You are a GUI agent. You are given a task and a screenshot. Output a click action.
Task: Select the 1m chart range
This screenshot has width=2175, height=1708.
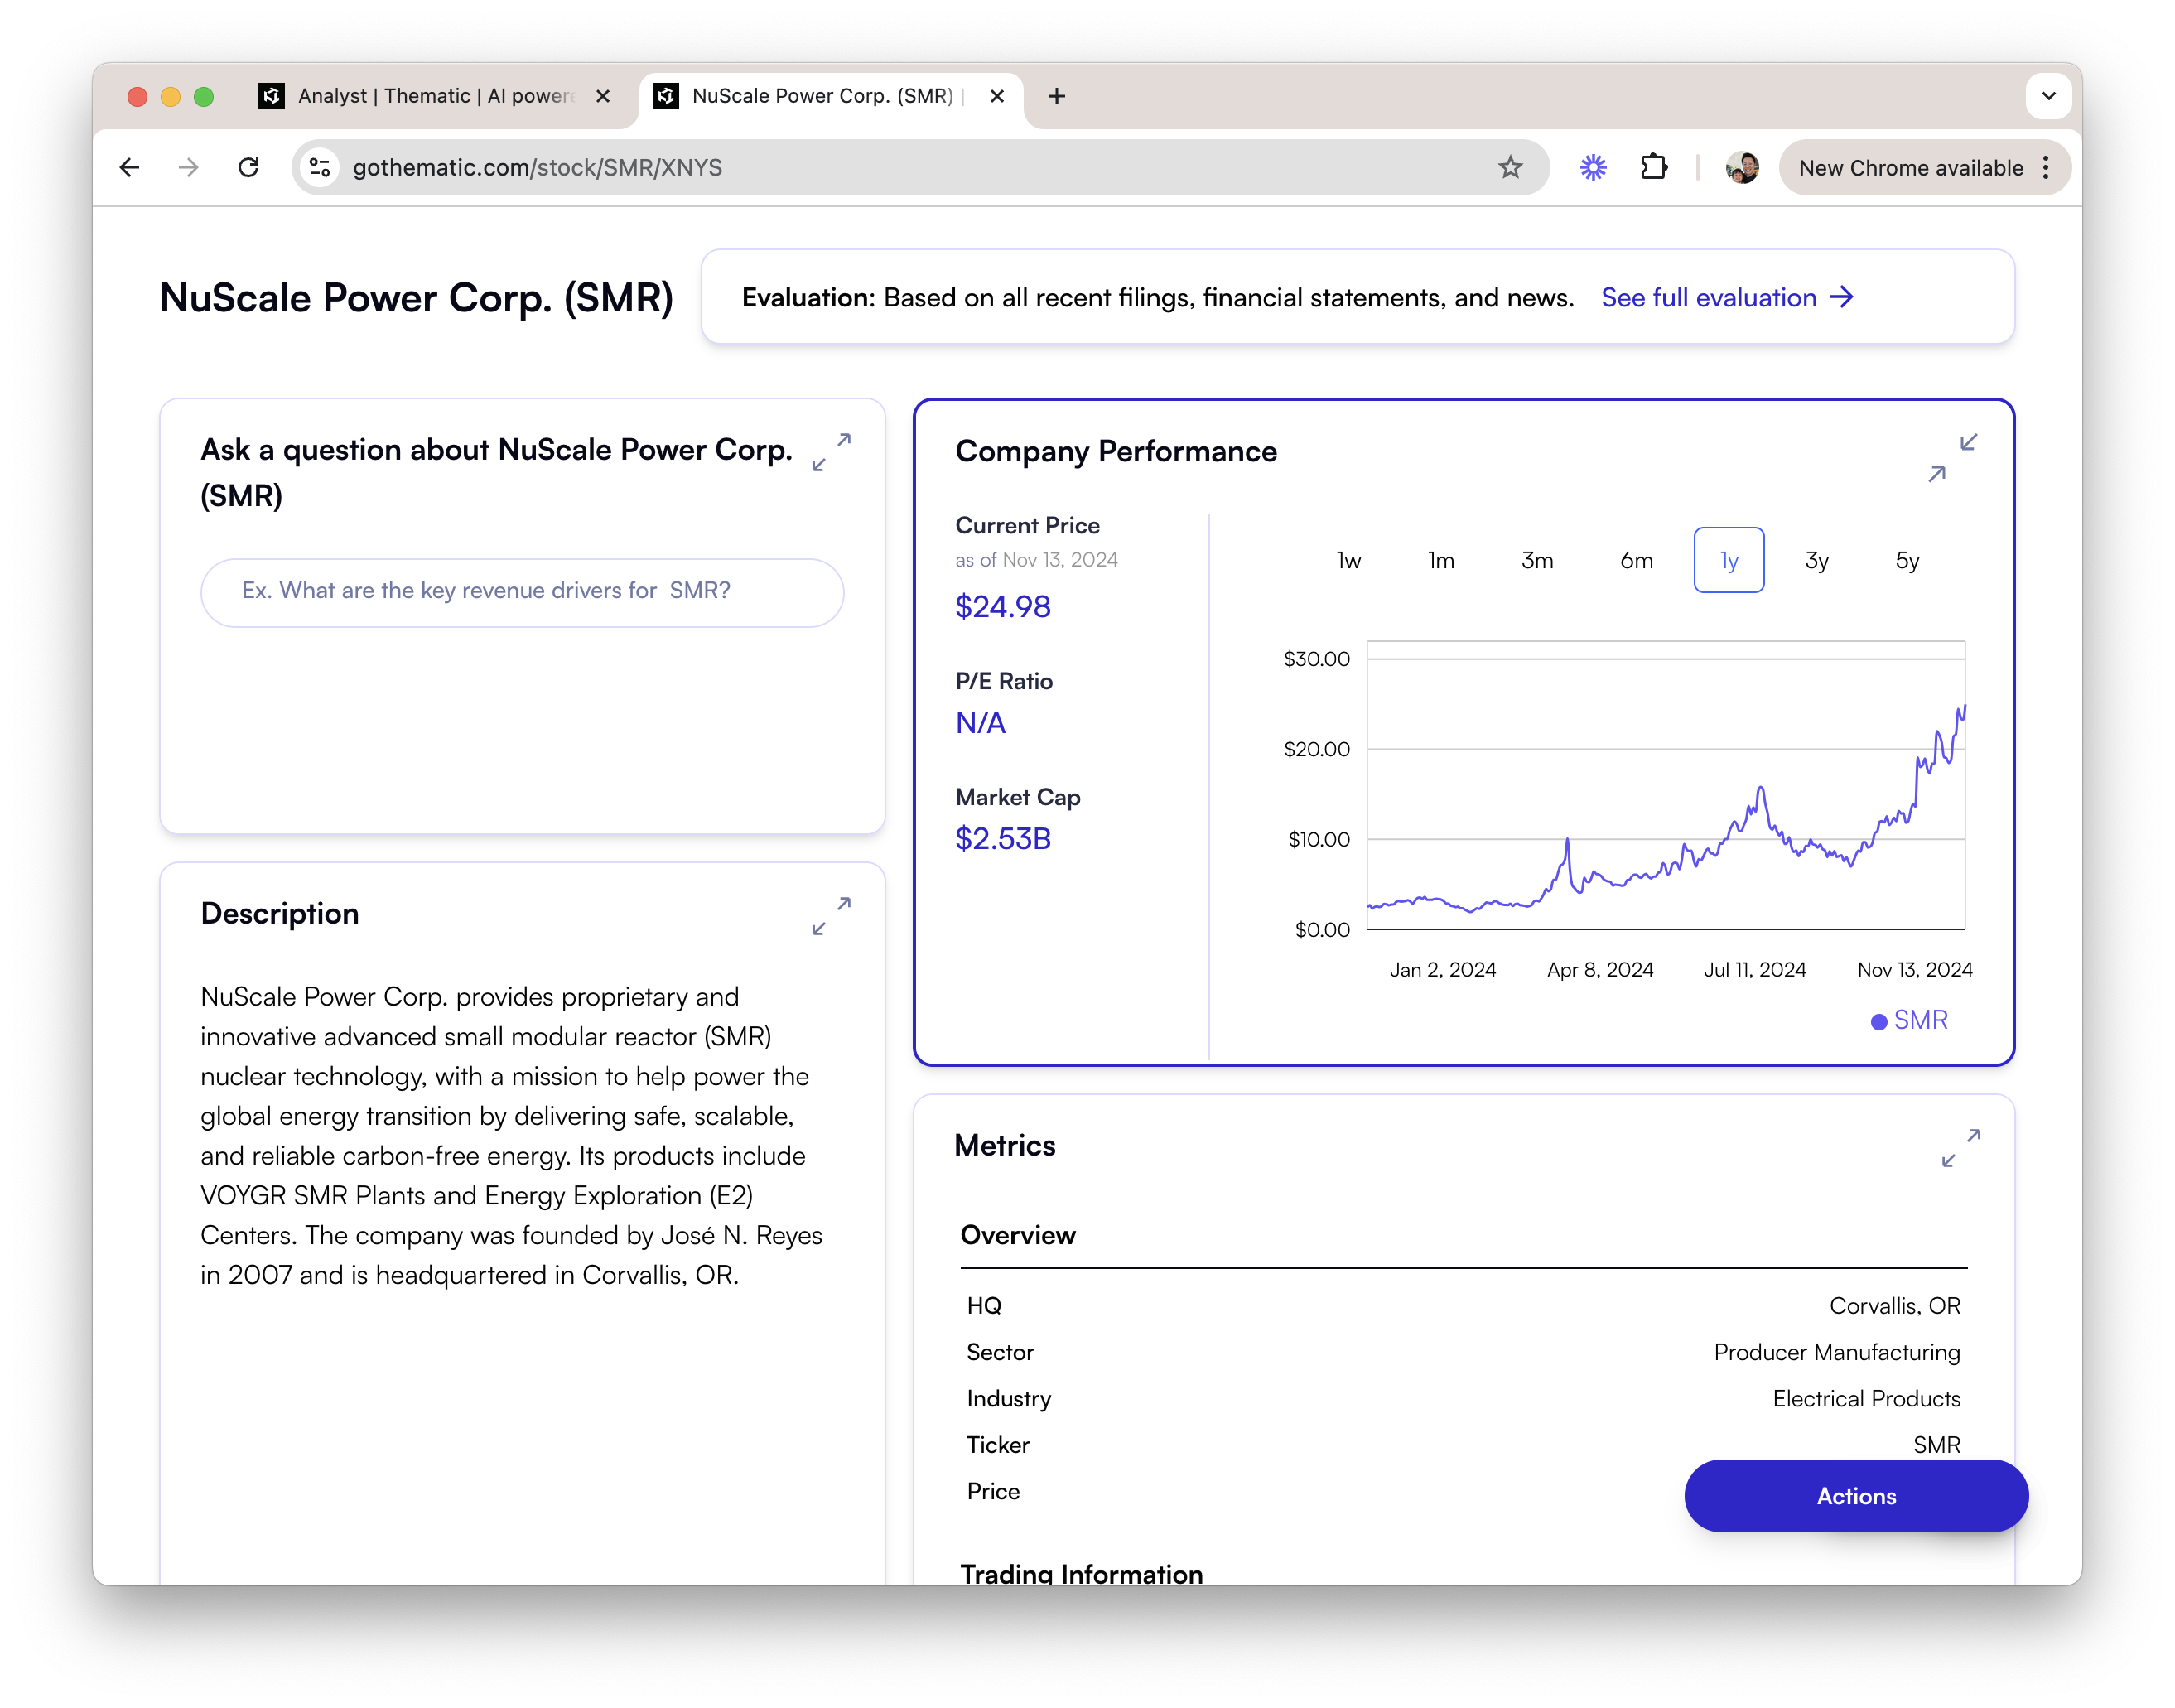click(1440, 560)
